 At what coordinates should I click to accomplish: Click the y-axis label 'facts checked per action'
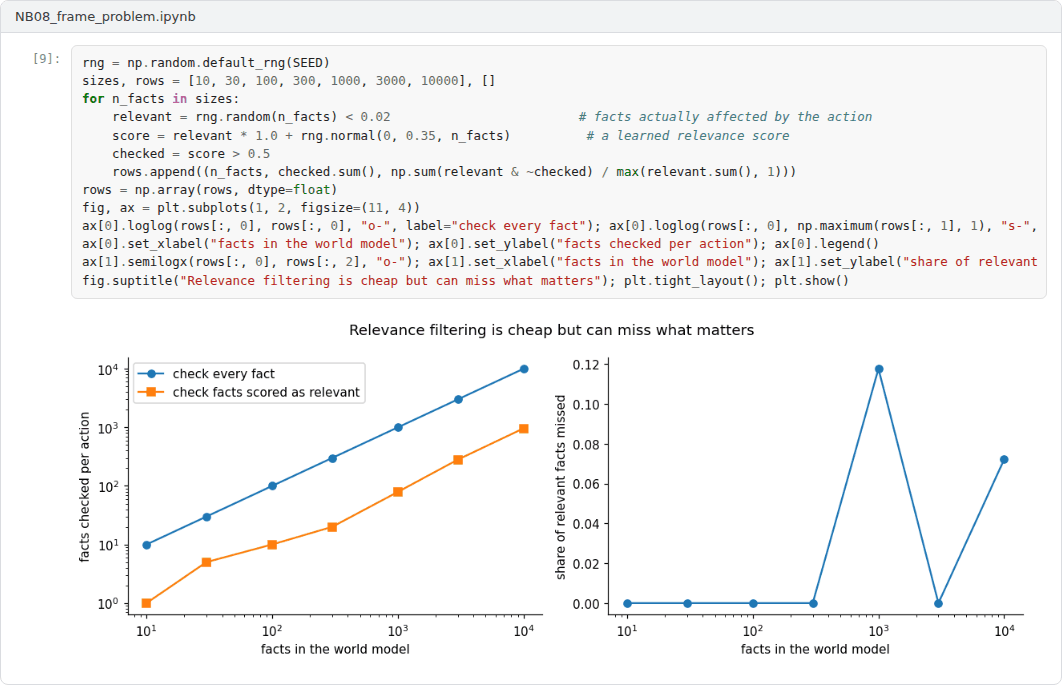(x=84, y=487)
